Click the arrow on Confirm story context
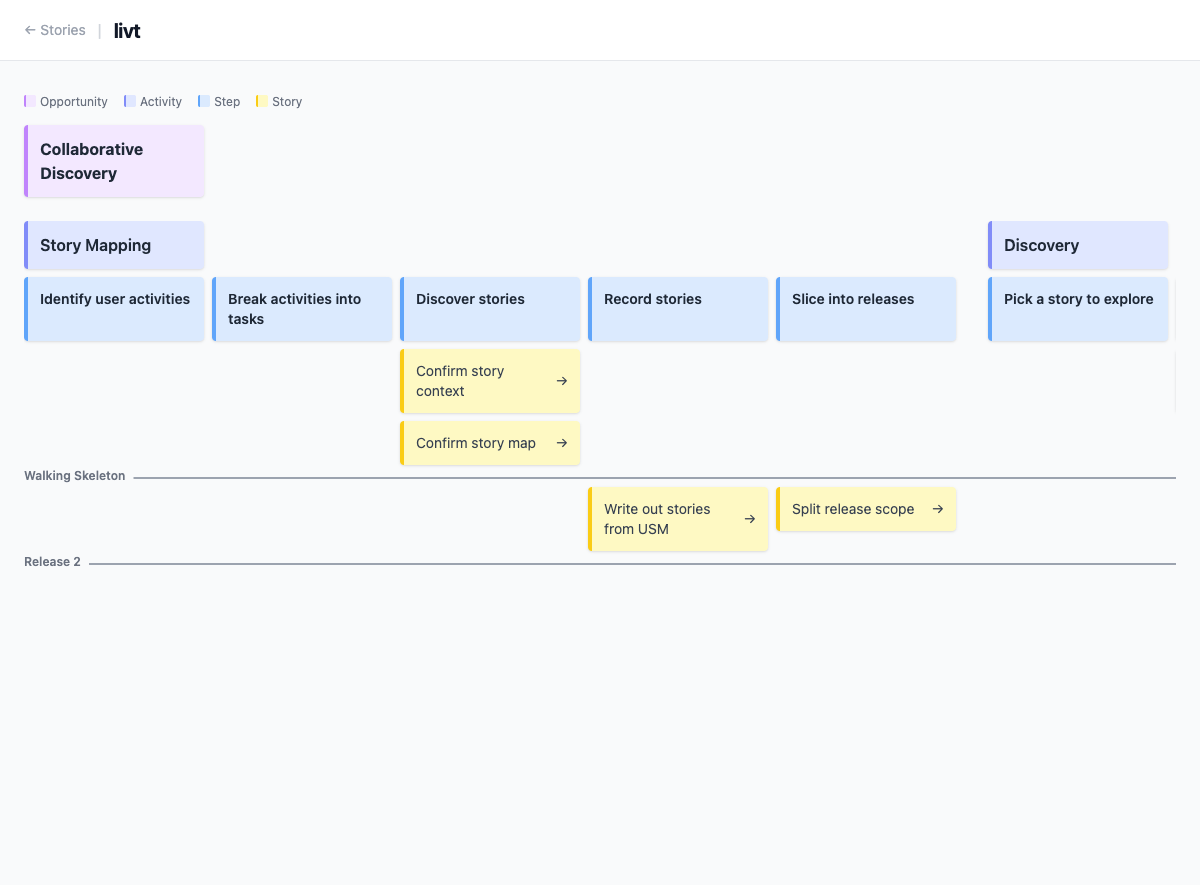The image size is (1200, 885). [562, 381]
